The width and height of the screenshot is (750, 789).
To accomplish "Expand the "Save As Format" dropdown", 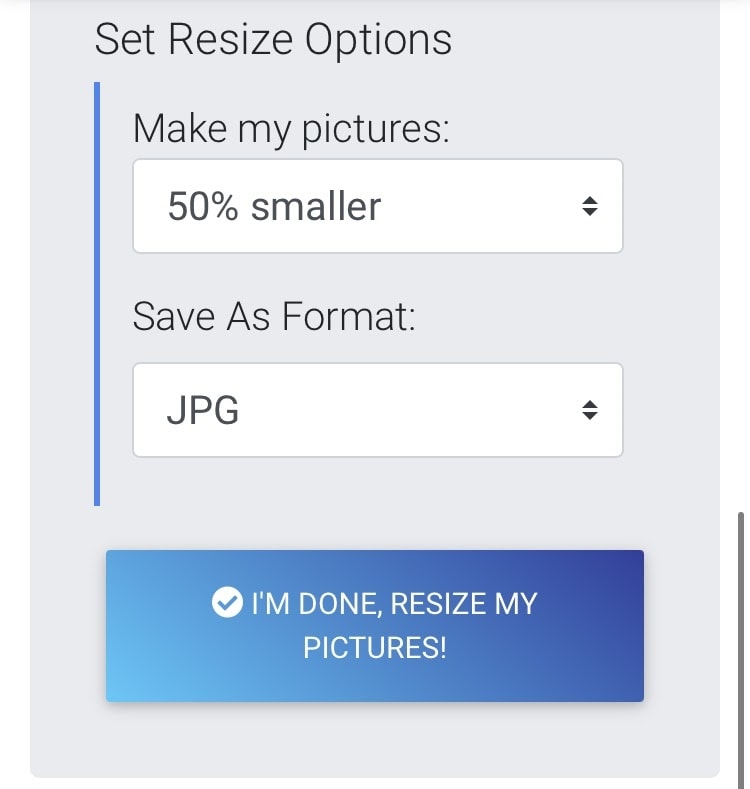I will click(378, 410).
